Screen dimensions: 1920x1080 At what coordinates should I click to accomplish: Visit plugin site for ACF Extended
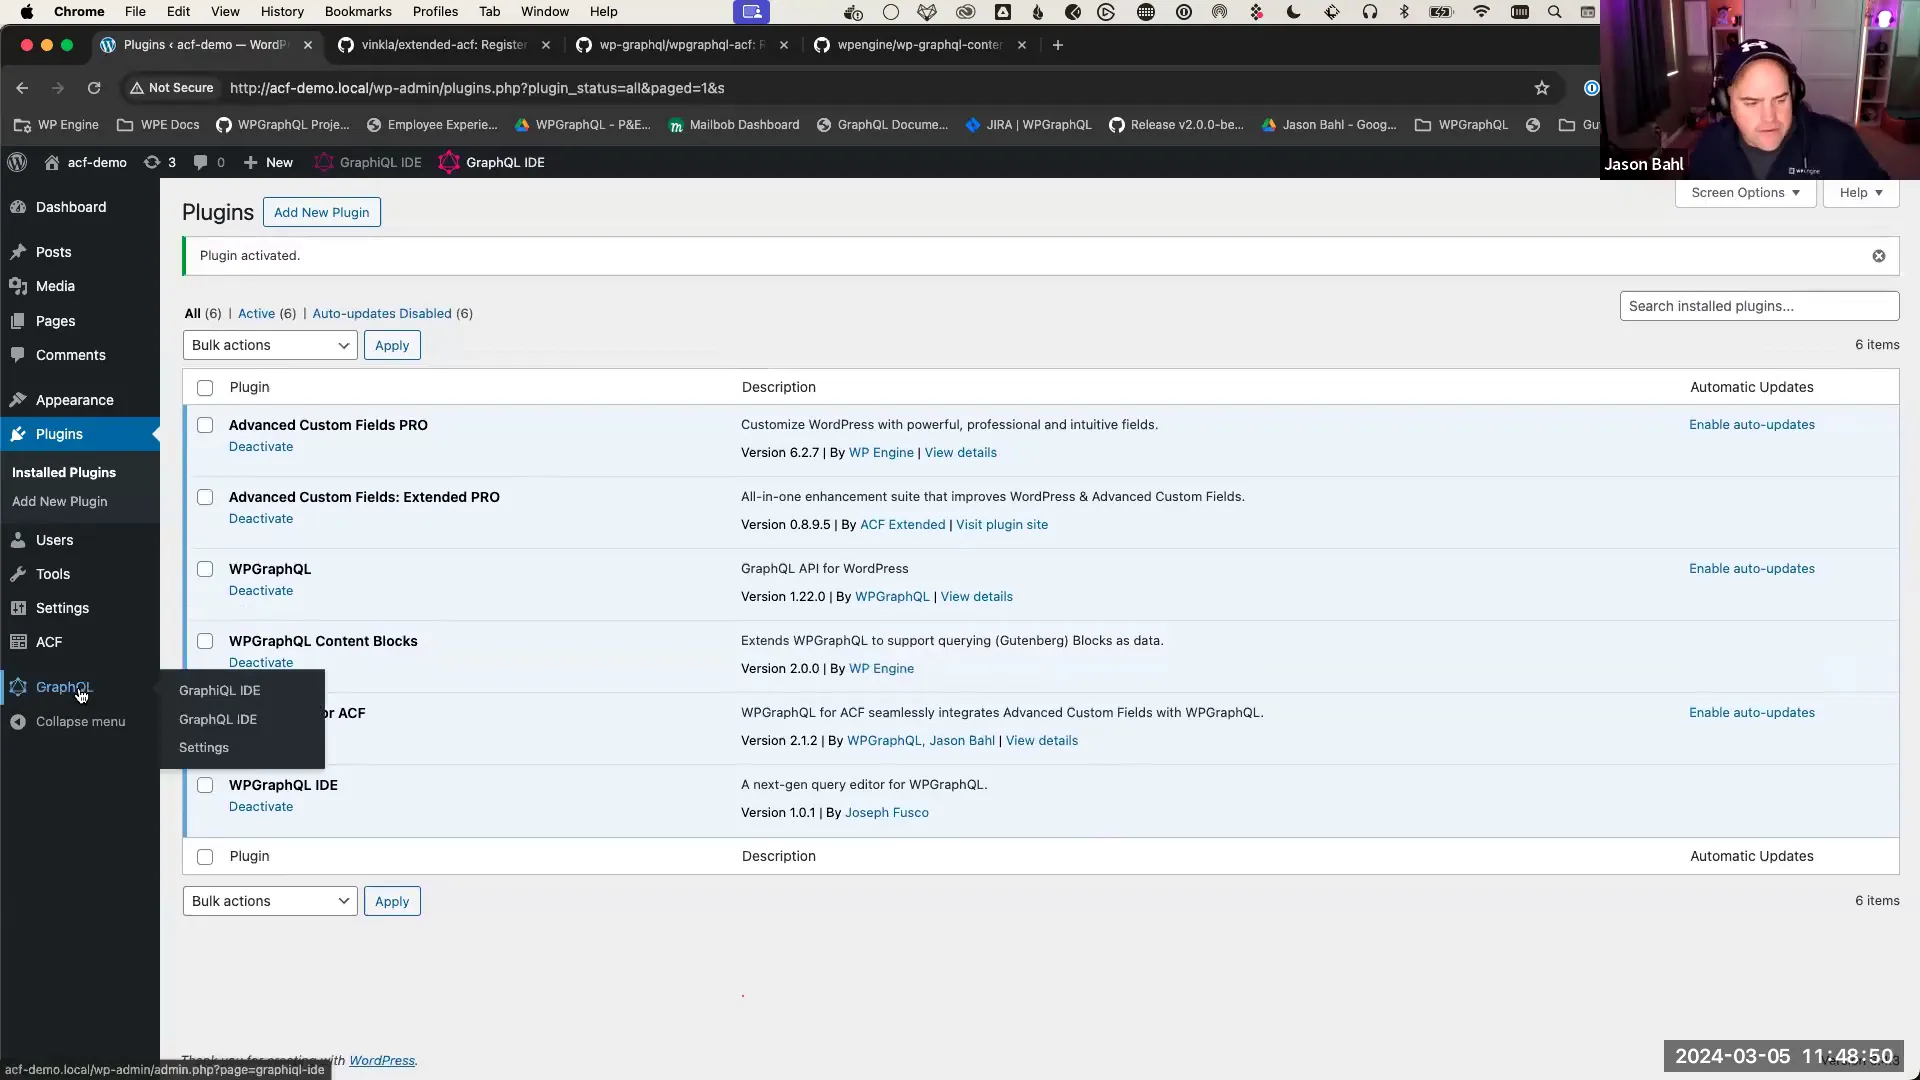(1002, 525)
